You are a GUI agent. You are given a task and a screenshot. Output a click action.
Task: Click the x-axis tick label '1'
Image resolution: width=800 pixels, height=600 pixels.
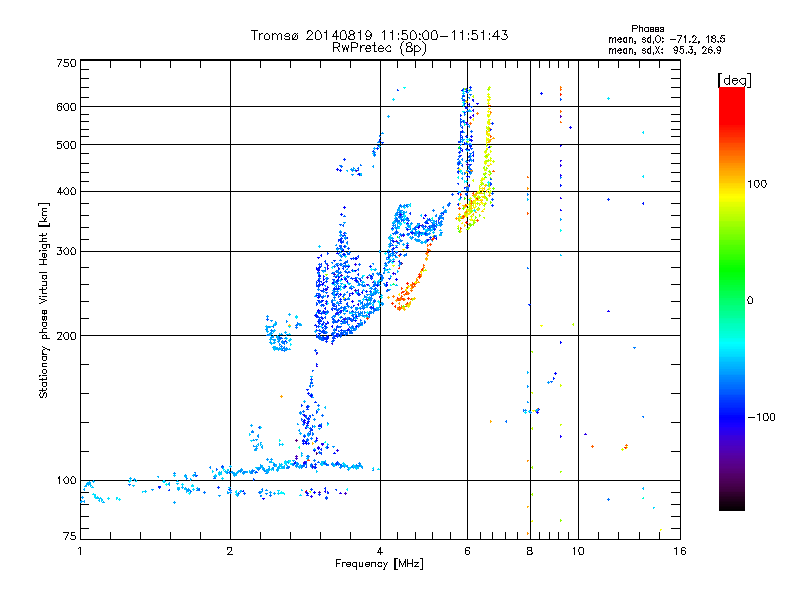tap(80, 551)
